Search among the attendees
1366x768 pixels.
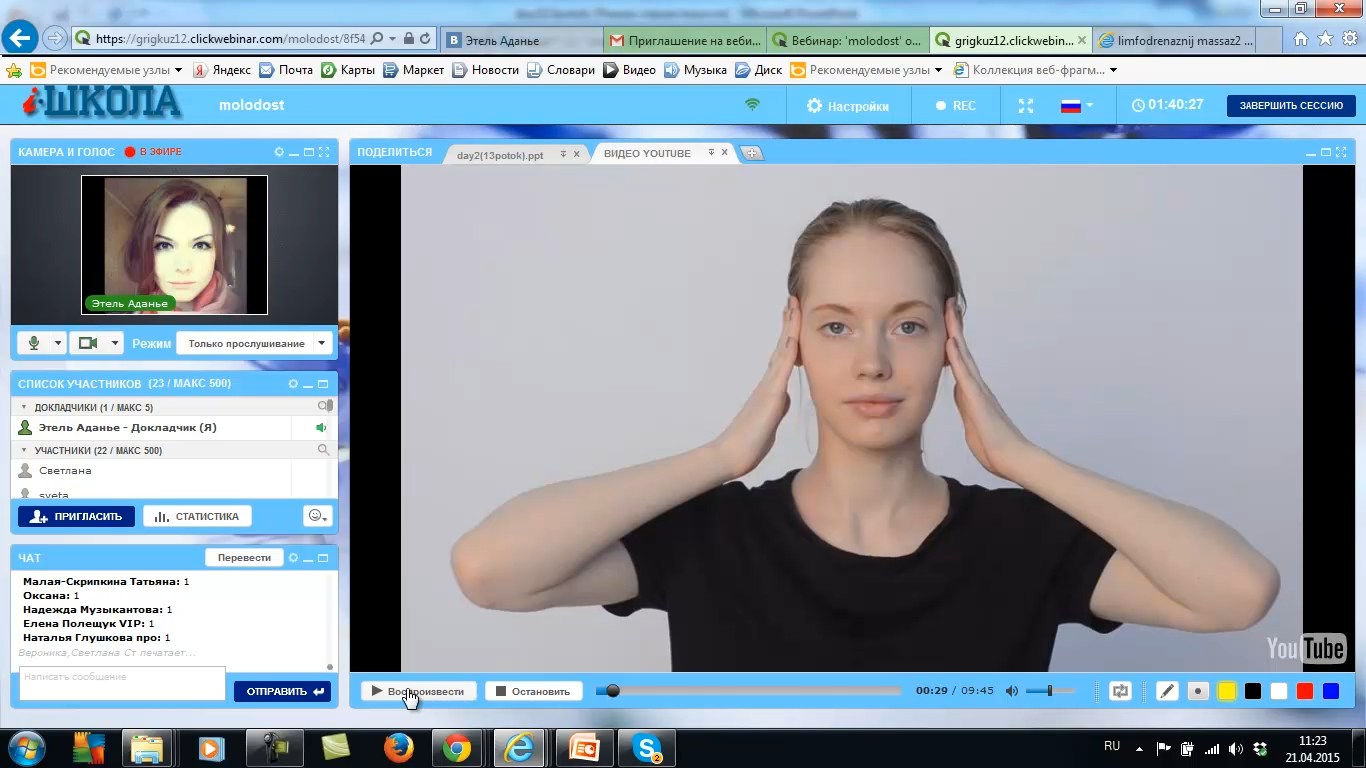pos(323,450)
